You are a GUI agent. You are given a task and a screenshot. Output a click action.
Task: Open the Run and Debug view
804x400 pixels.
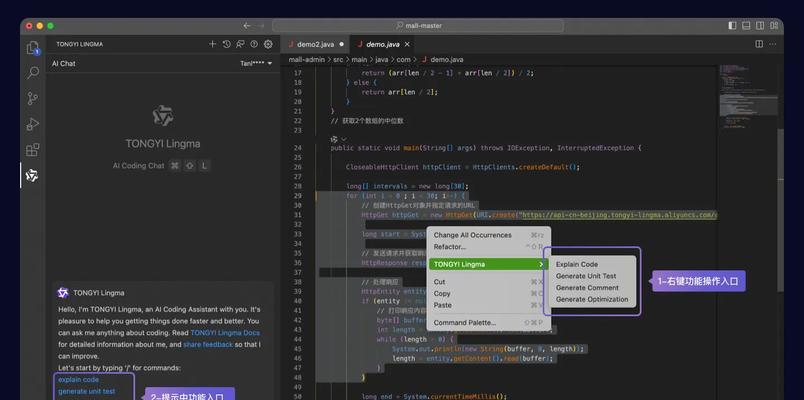coord(33,124)
